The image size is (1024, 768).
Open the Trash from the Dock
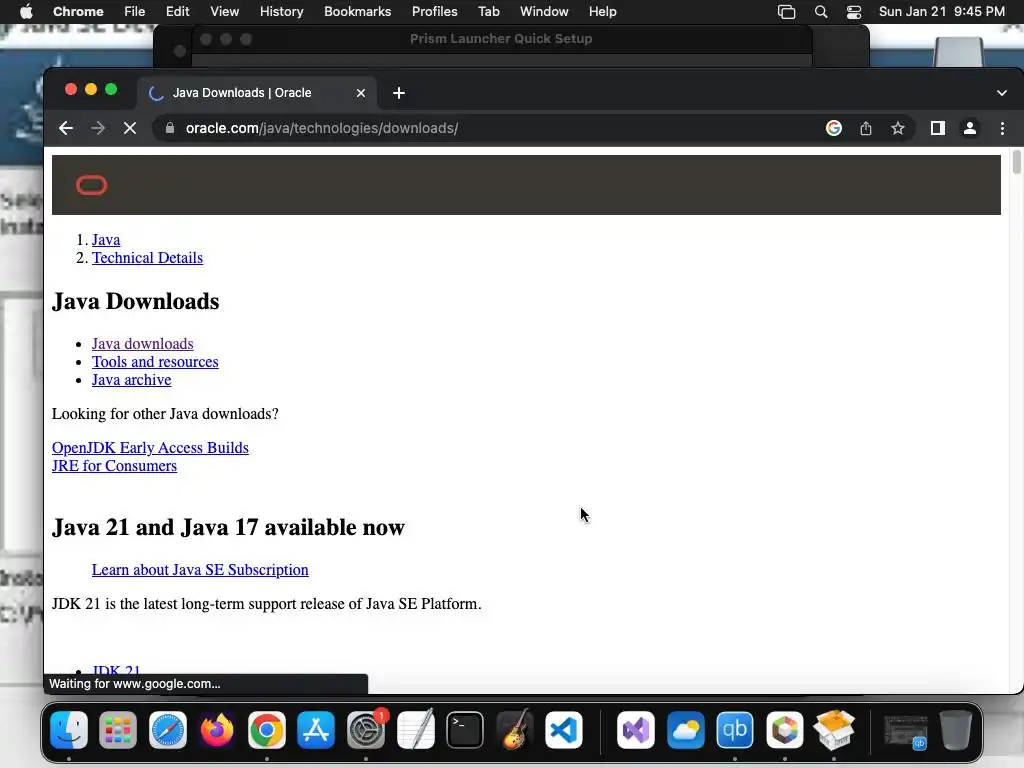click(x=955, y=729)
